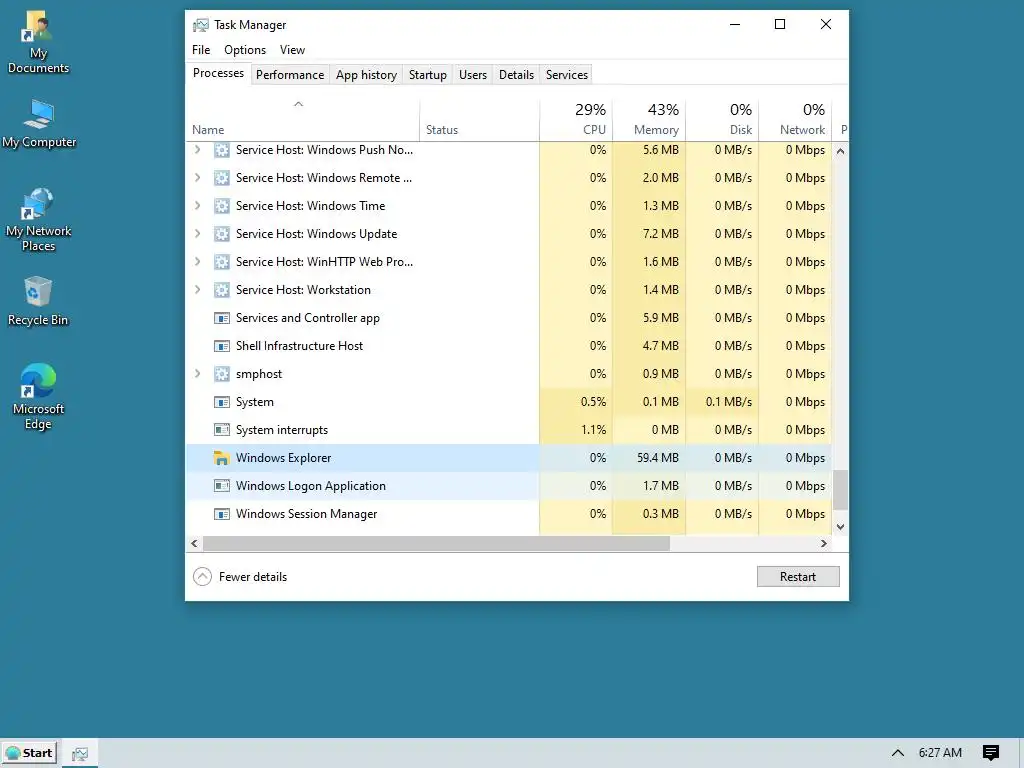This screenshot has width=1024, height=768.
Task: Expand Service Host: Windows Time row
Action: pyautogui.click(x=197, y=206)
